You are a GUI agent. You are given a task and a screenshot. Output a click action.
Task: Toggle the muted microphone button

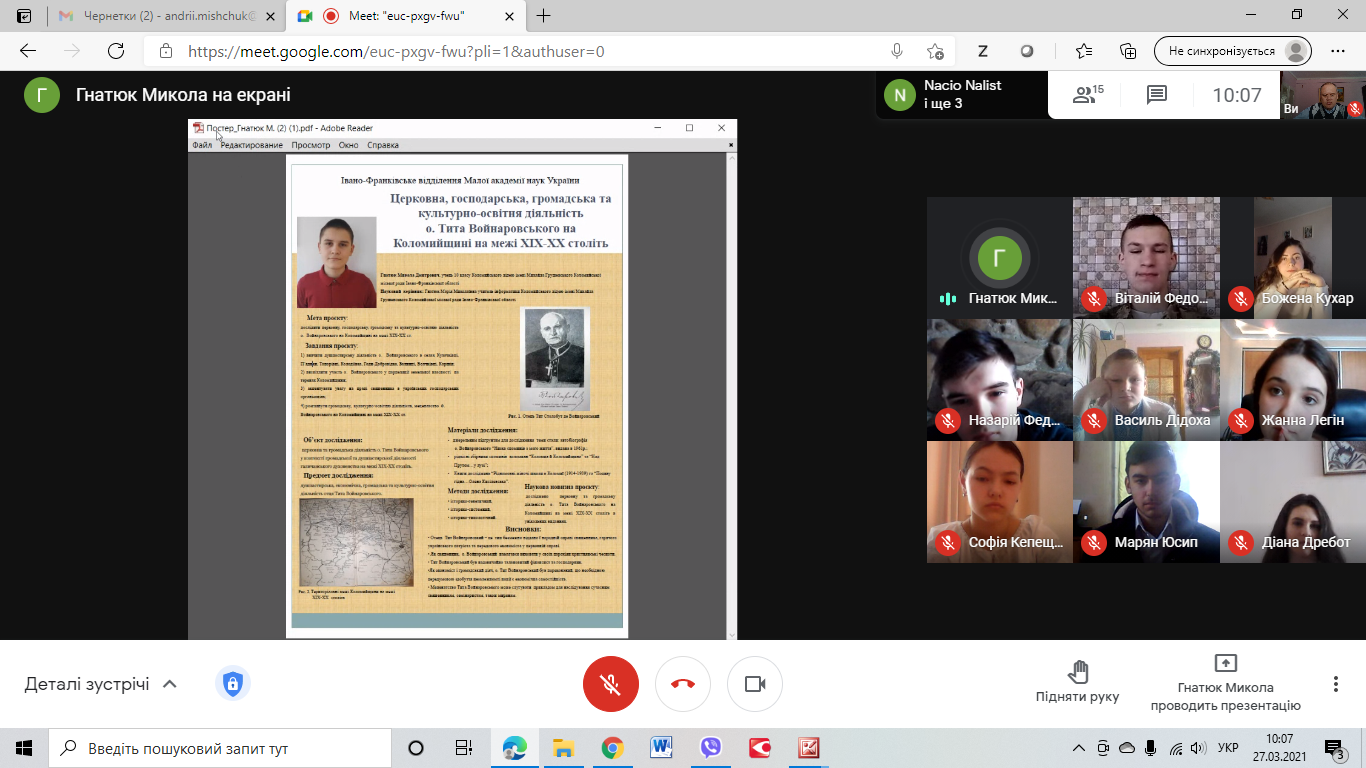611,684
